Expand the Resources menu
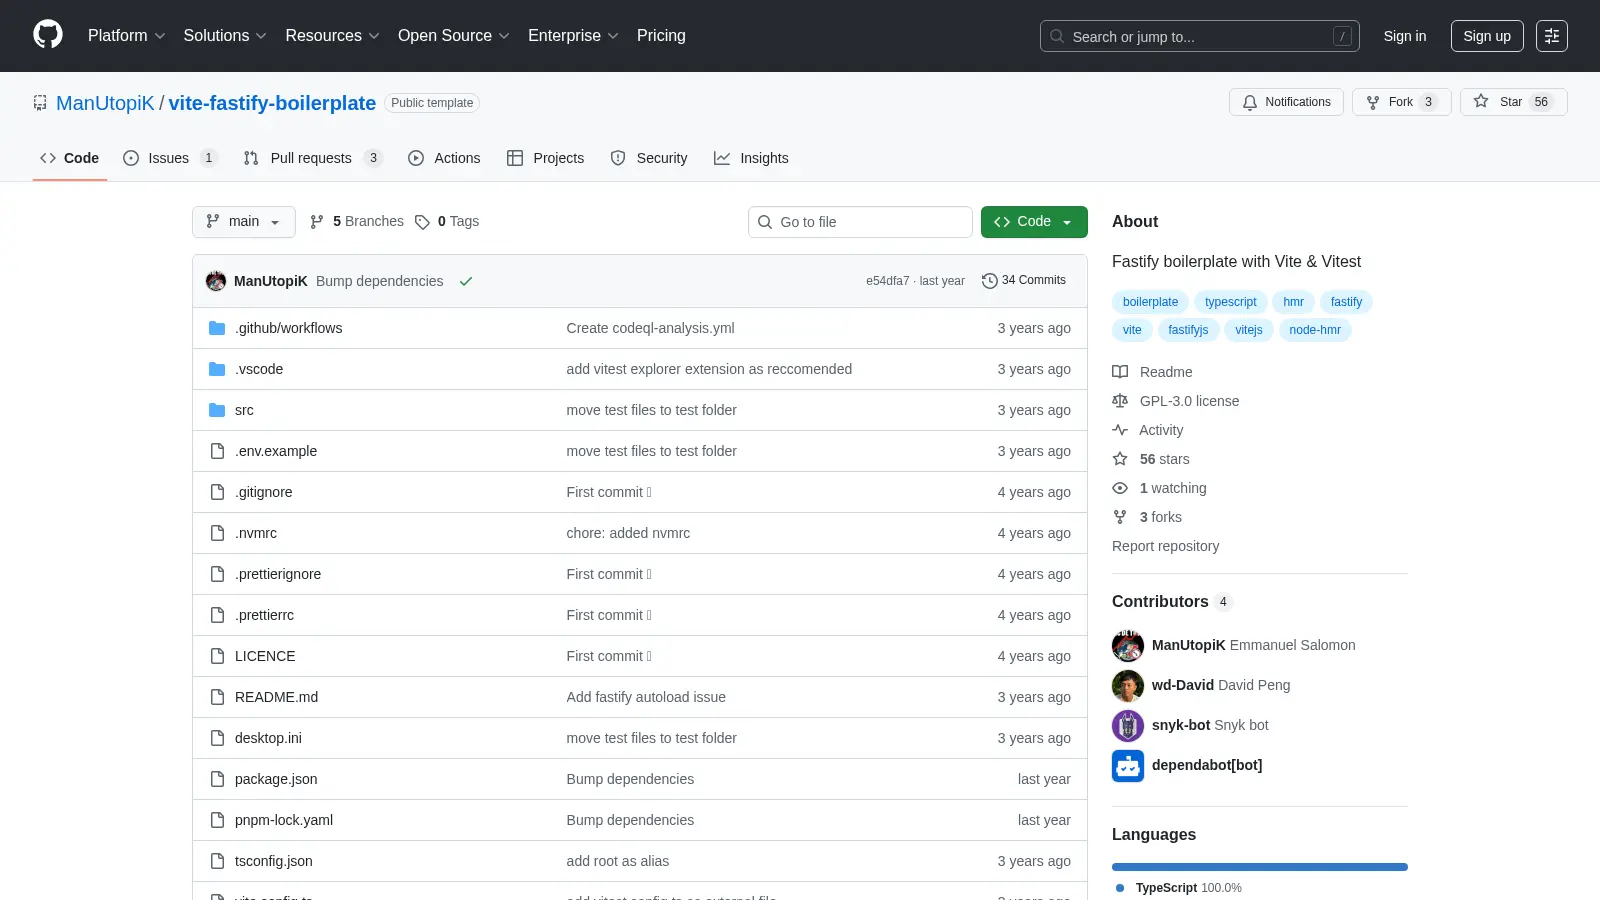Viewport: 1600px width, 900px height. pyautogui.click(x=332, y=36)
